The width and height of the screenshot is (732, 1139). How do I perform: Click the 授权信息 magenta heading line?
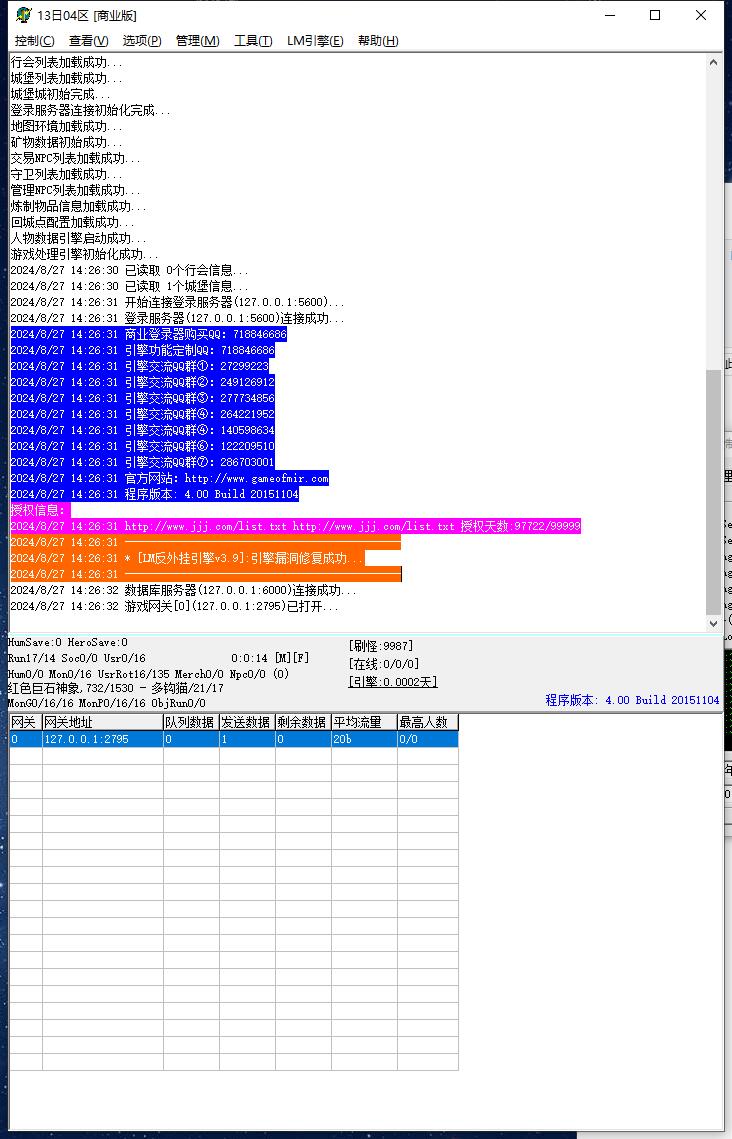tap(41, 510)
